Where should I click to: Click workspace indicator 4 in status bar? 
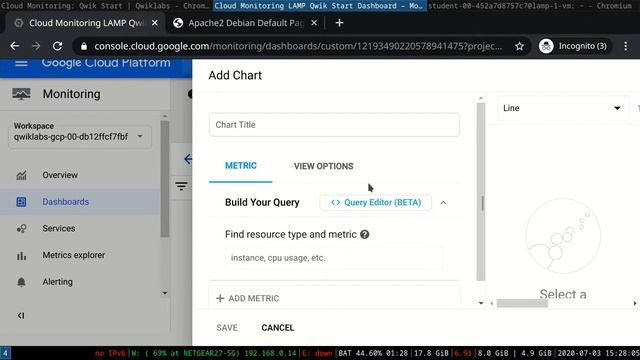(5, 353)
